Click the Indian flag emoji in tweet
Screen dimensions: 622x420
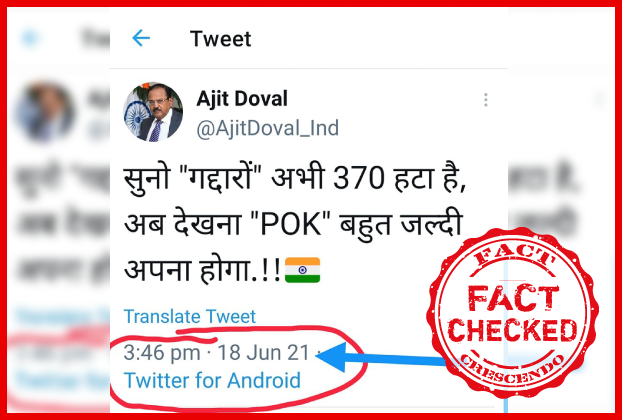[302, 270]
